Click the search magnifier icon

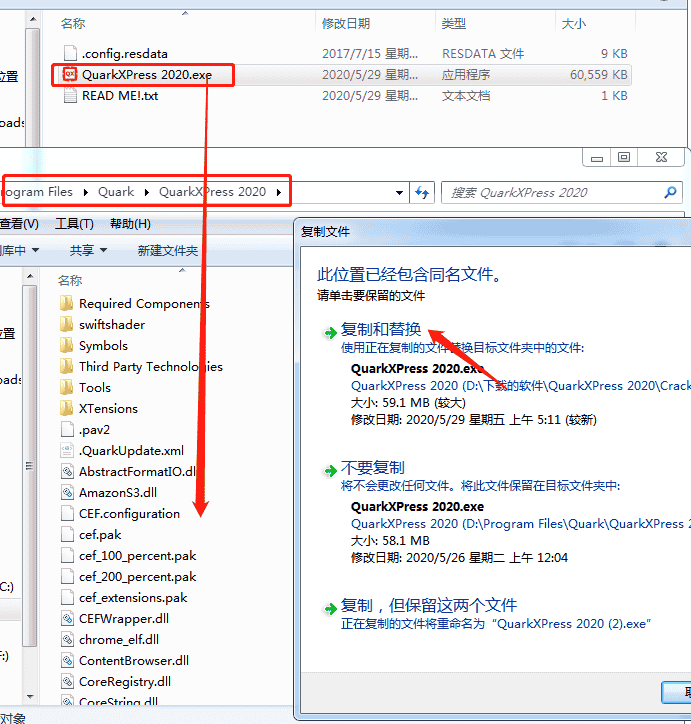click(x=670, y=192)
